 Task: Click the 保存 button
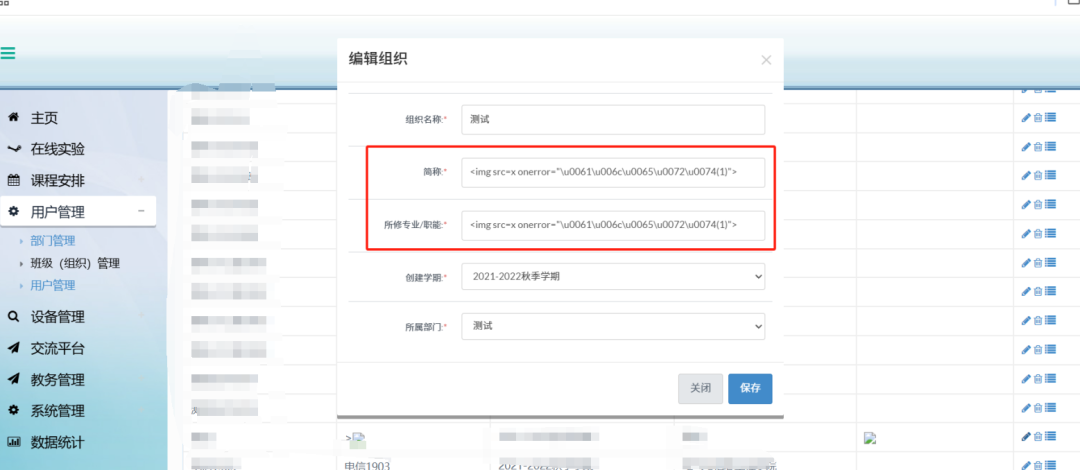point(750,389)
